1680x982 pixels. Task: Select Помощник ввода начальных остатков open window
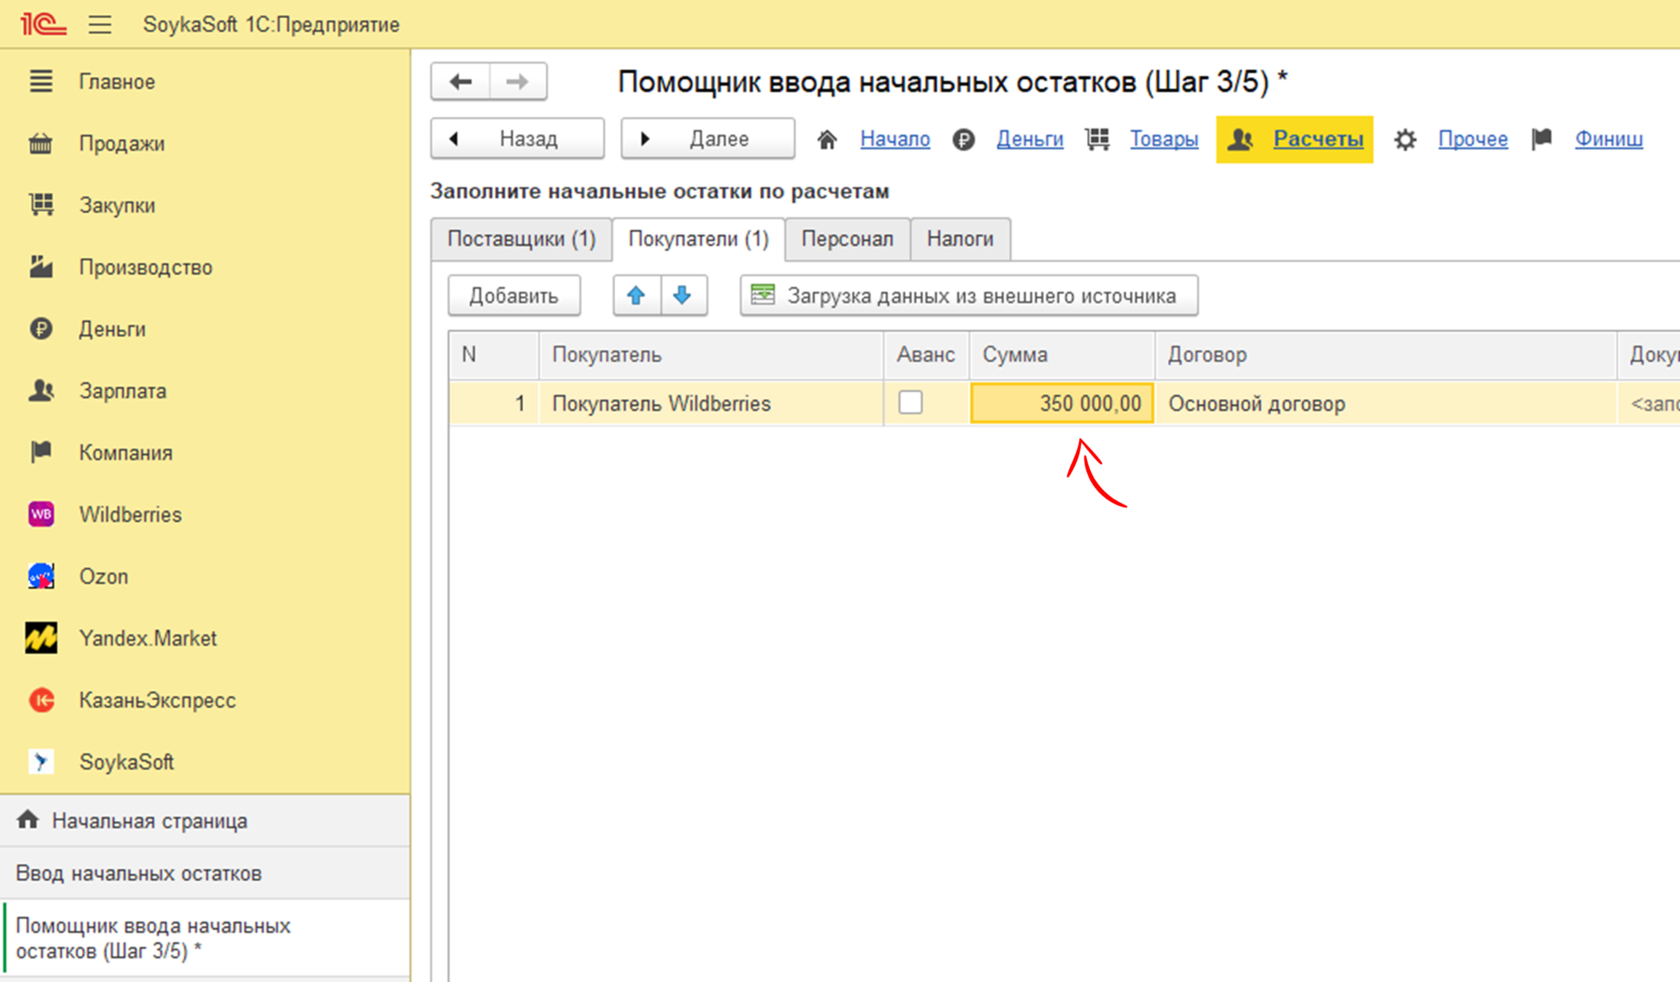(205, 939)
